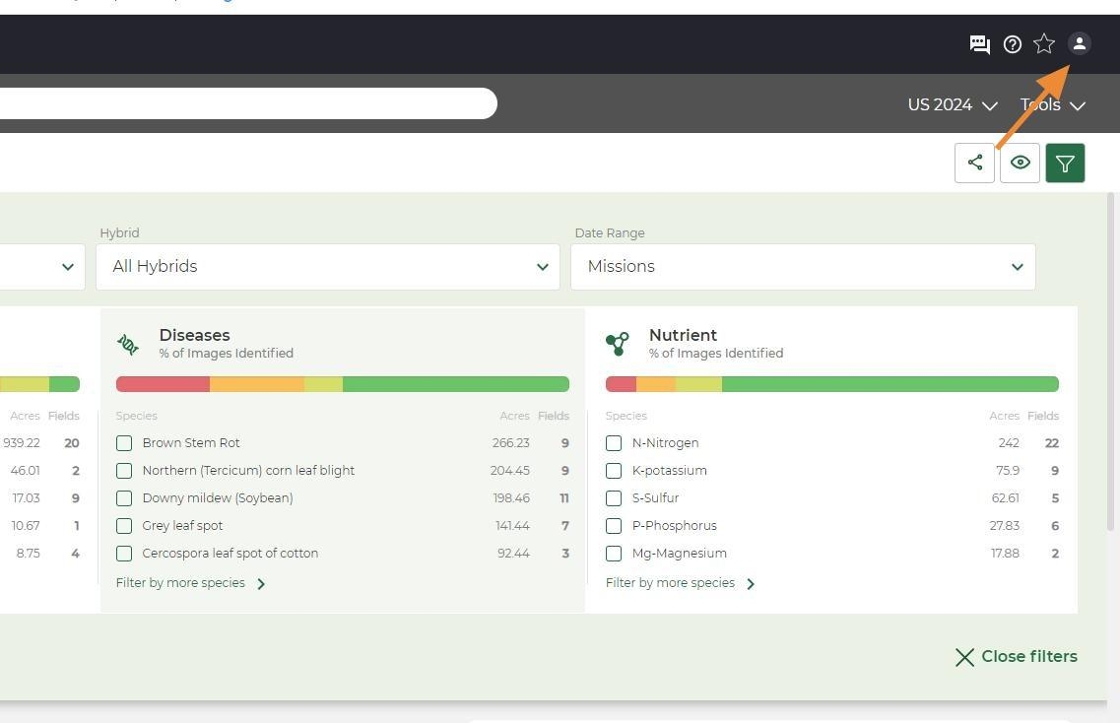Image resolution: width=1120 pixels, height=723 pixels.
Task: Open the user profile icon
Action: pyautogui.click(x=1079, y=44)
